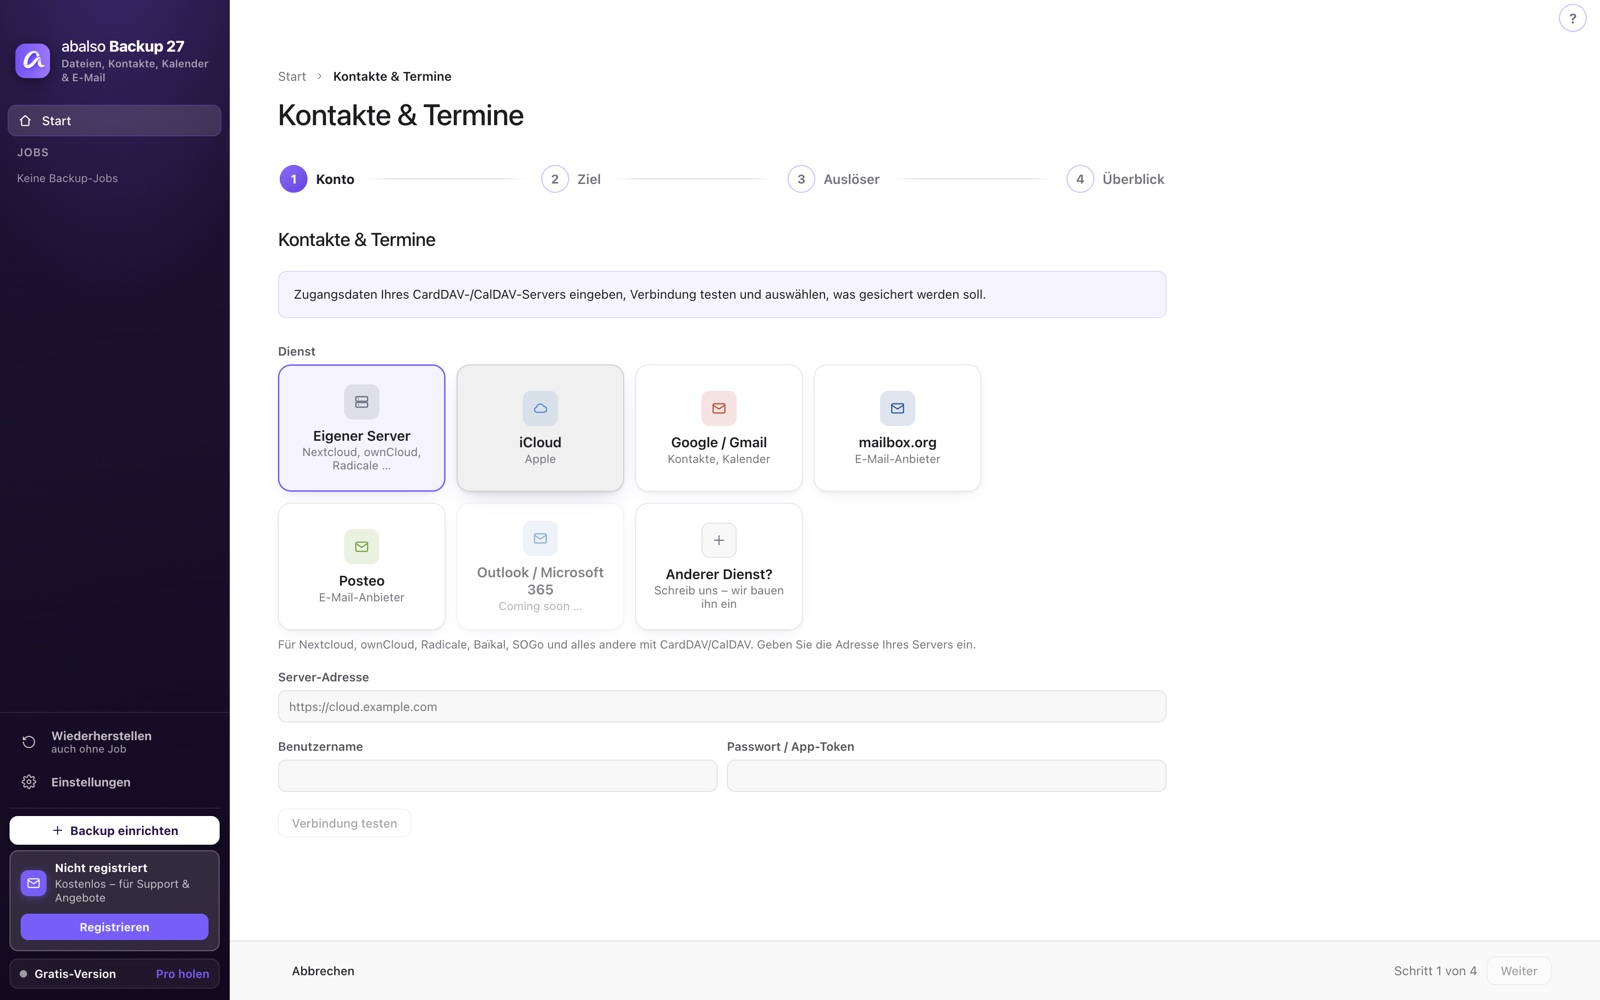Viewport: 1600px width, 1000px height.
Task: Click the Konto step label
Action: point(335,179)
